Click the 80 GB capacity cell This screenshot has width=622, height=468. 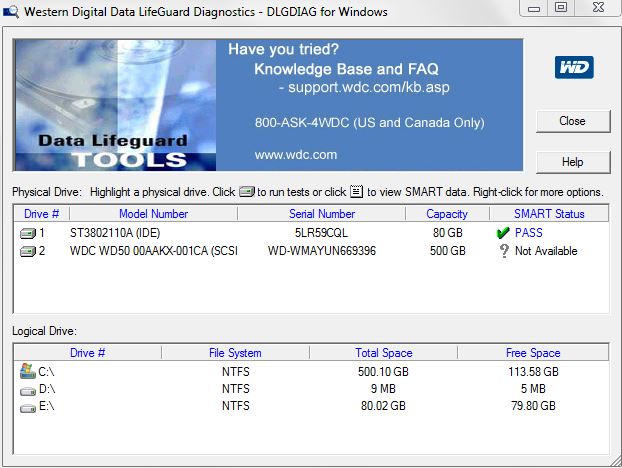click(447, 233)
